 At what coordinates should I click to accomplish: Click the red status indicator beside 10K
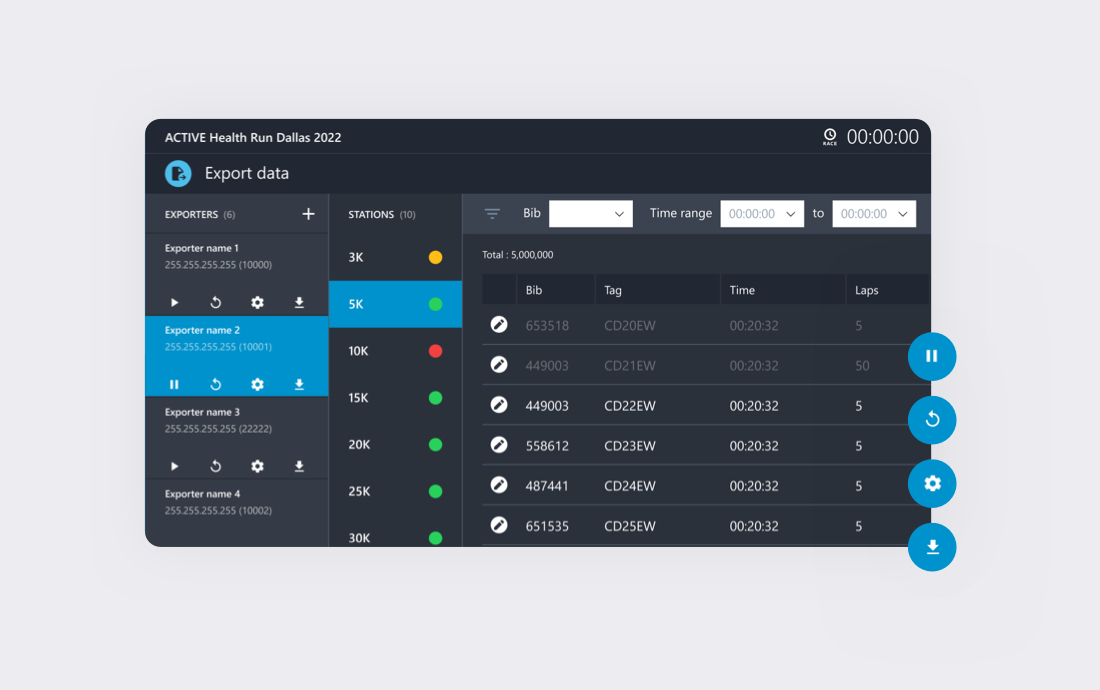[x=435, y=351]
